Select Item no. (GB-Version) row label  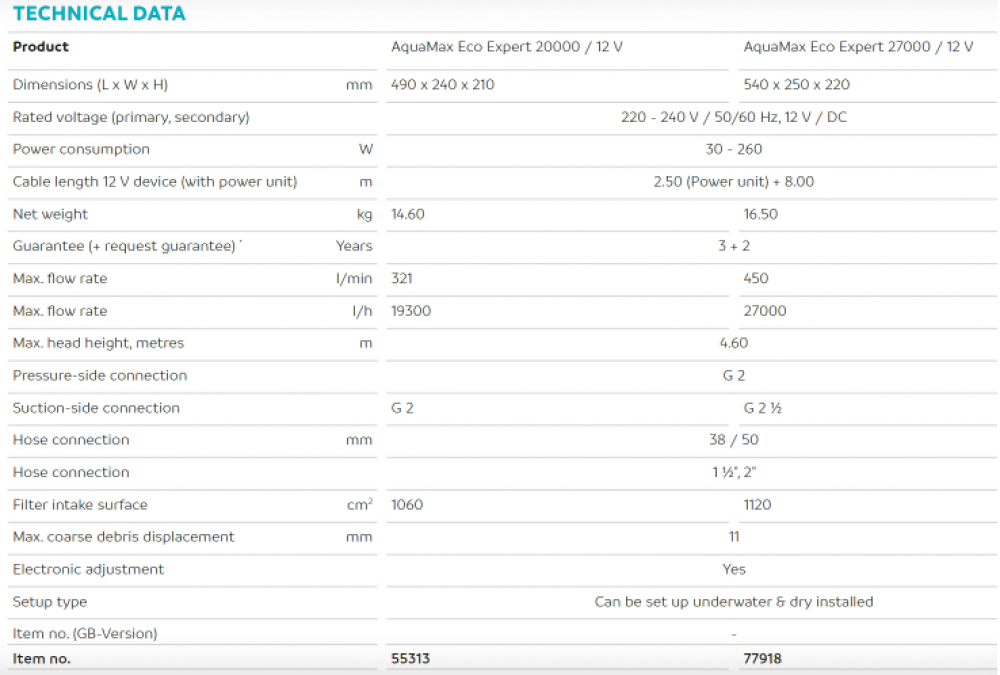(85, 634)
